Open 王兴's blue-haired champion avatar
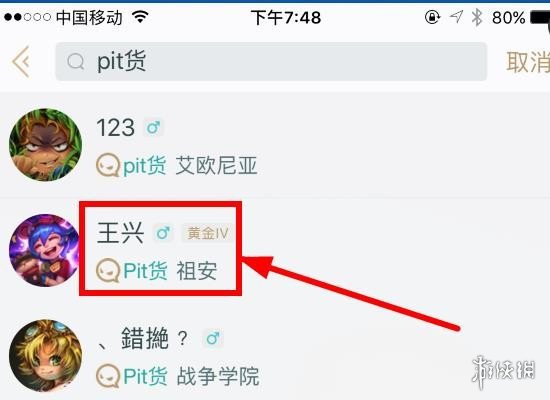The width and height of the screenshot is (550, 400). [45, 250]
